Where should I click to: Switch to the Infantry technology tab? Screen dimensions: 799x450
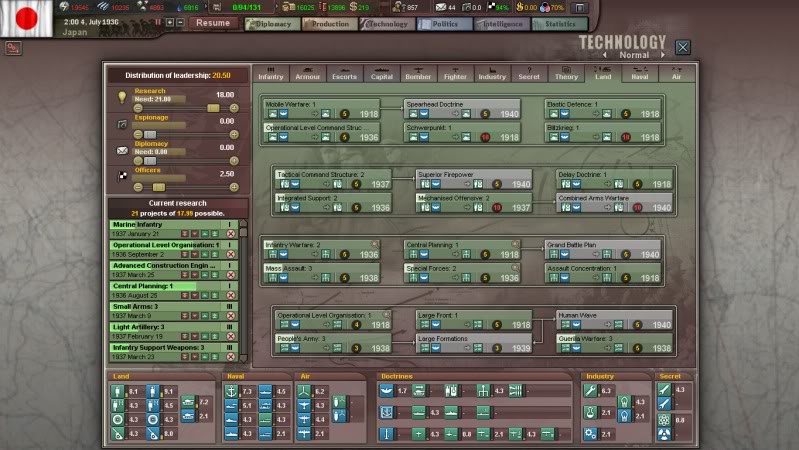[x=271, y=75]
